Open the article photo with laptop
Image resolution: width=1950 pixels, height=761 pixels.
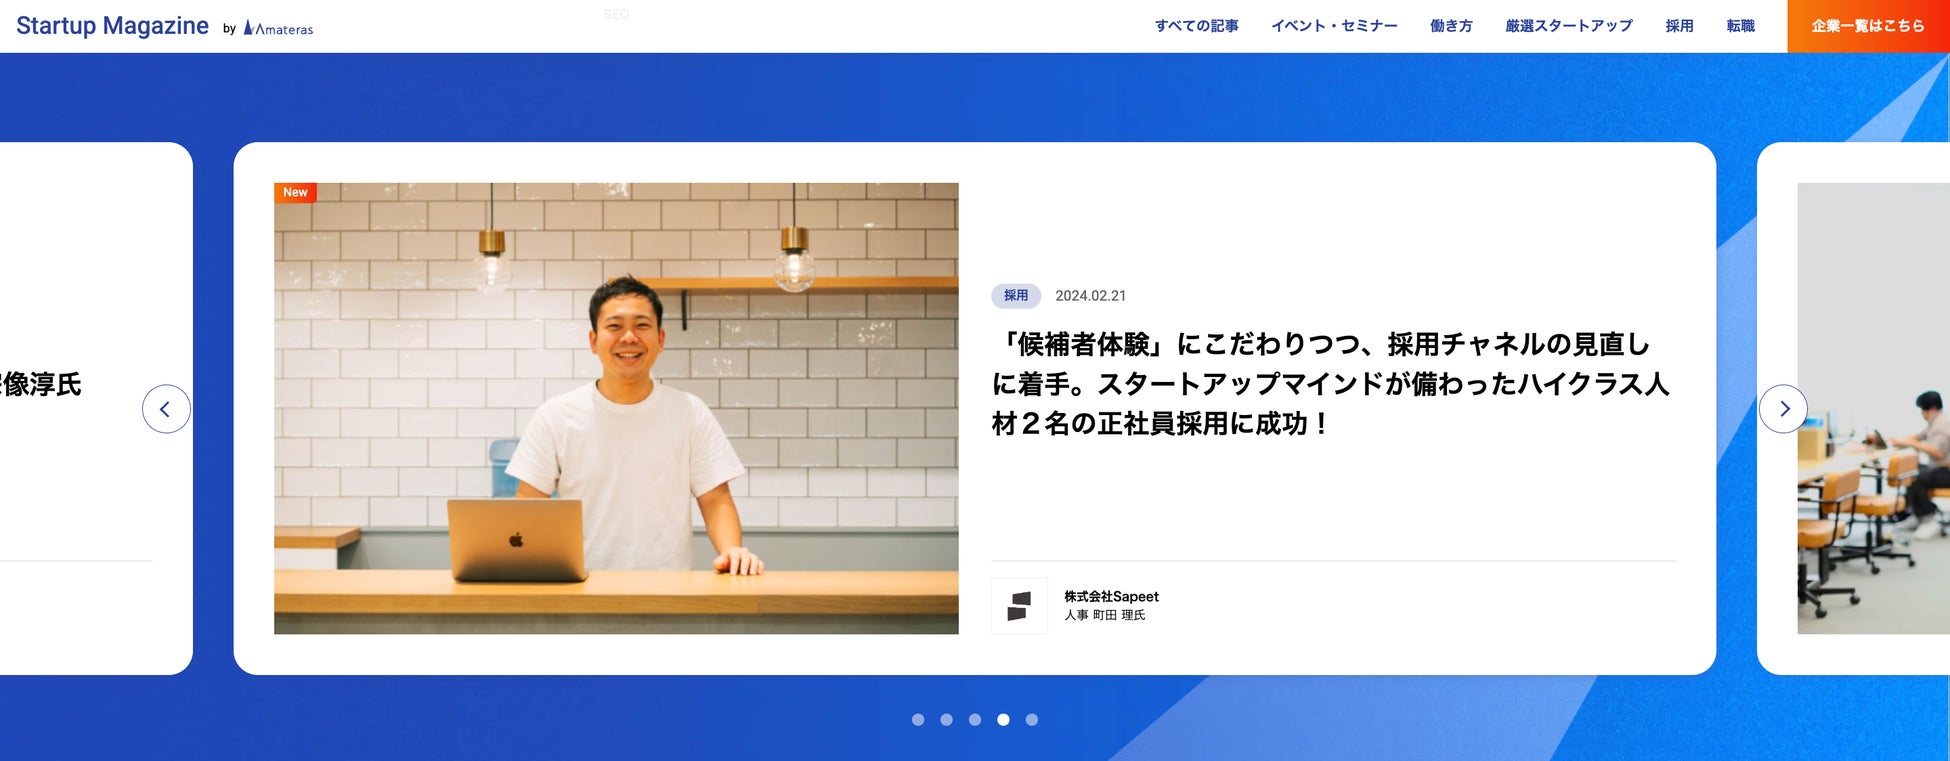(616, 408)
